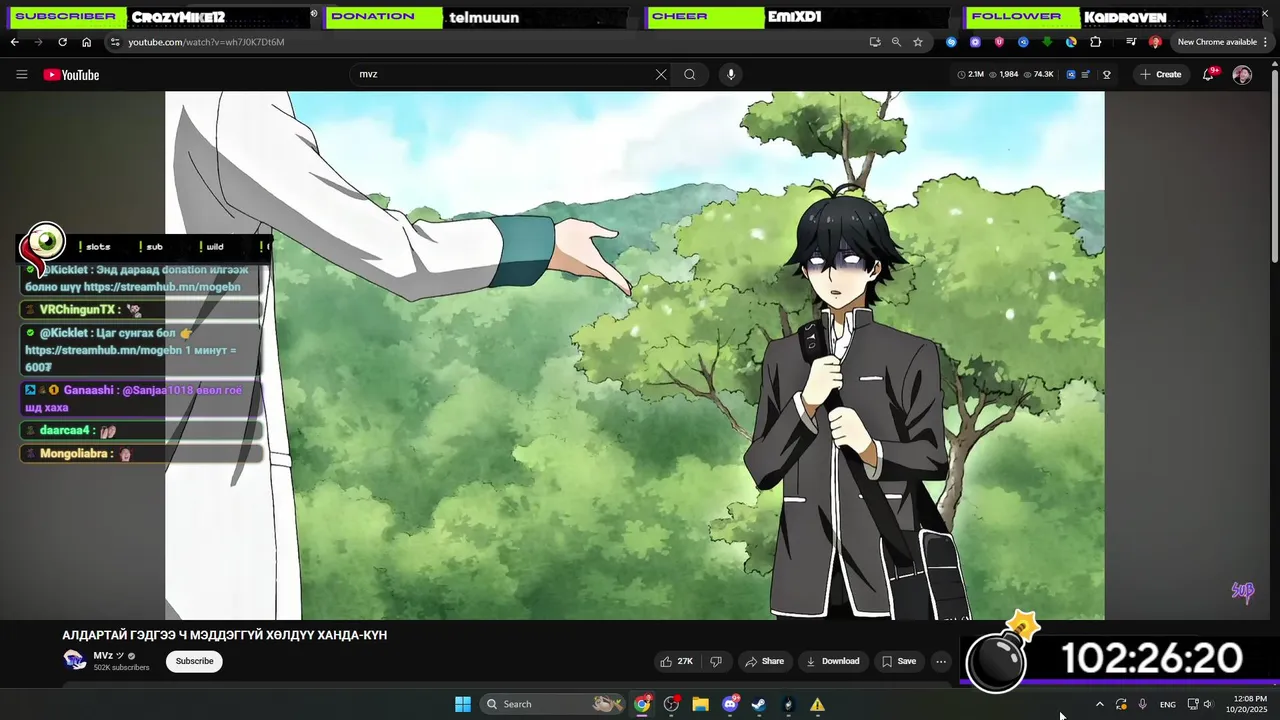Screen dimensions: 1280x720
Task: Open the Extensions puzzle piece menu
Action: 1096,42
